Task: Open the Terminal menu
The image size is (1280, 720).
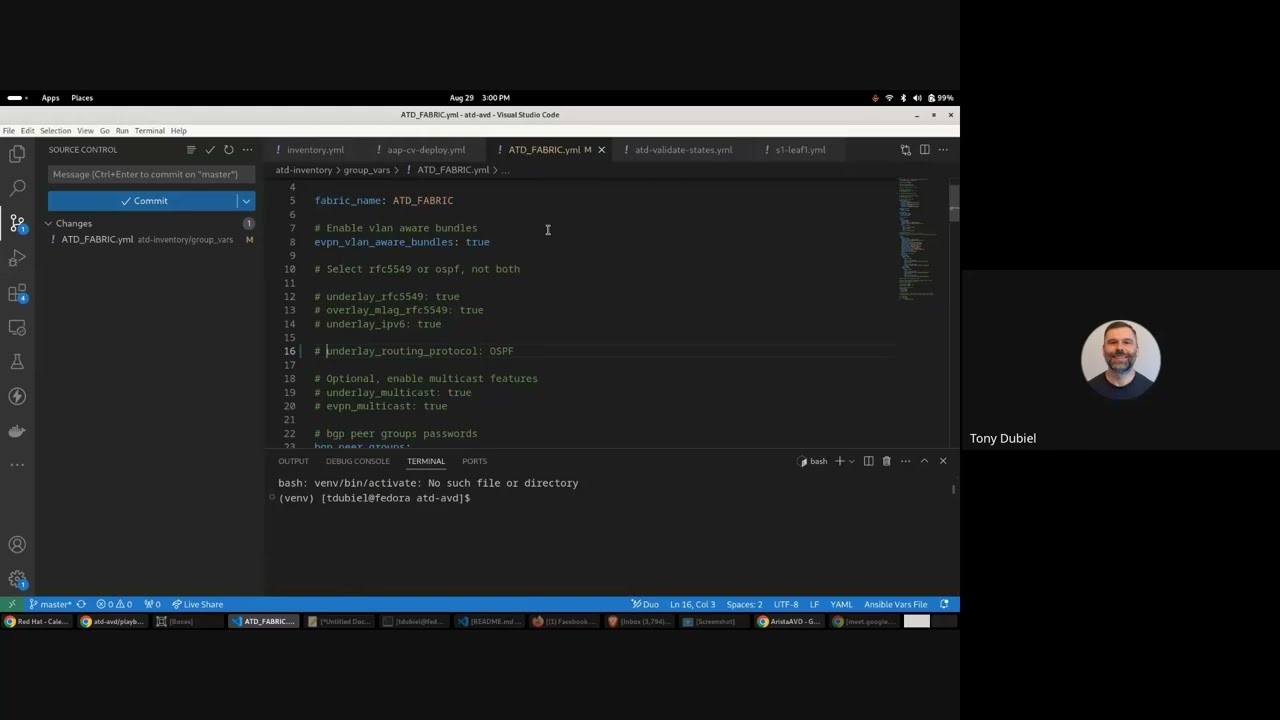Action: pyautogui.click(x=150, y=131)
